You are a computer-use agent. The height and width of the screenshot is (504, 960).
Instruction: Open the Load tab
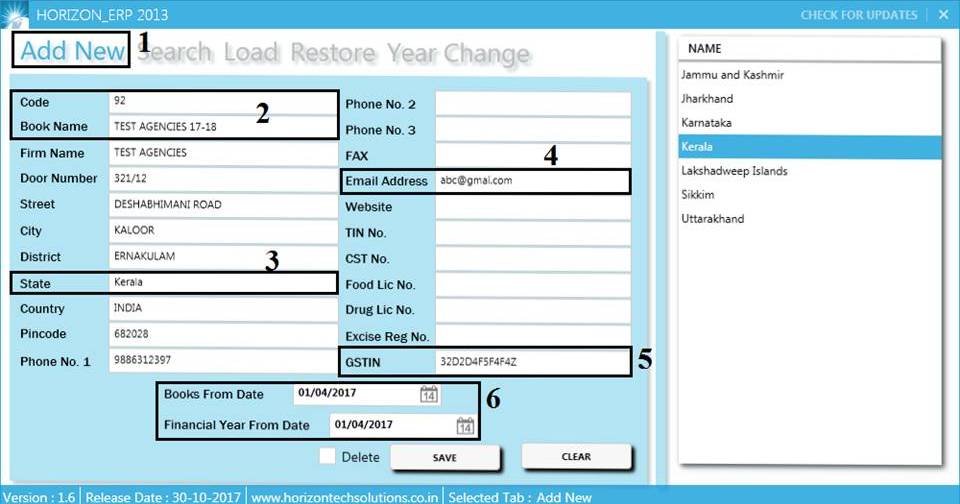pyautogui.click(x=251, y=52)
